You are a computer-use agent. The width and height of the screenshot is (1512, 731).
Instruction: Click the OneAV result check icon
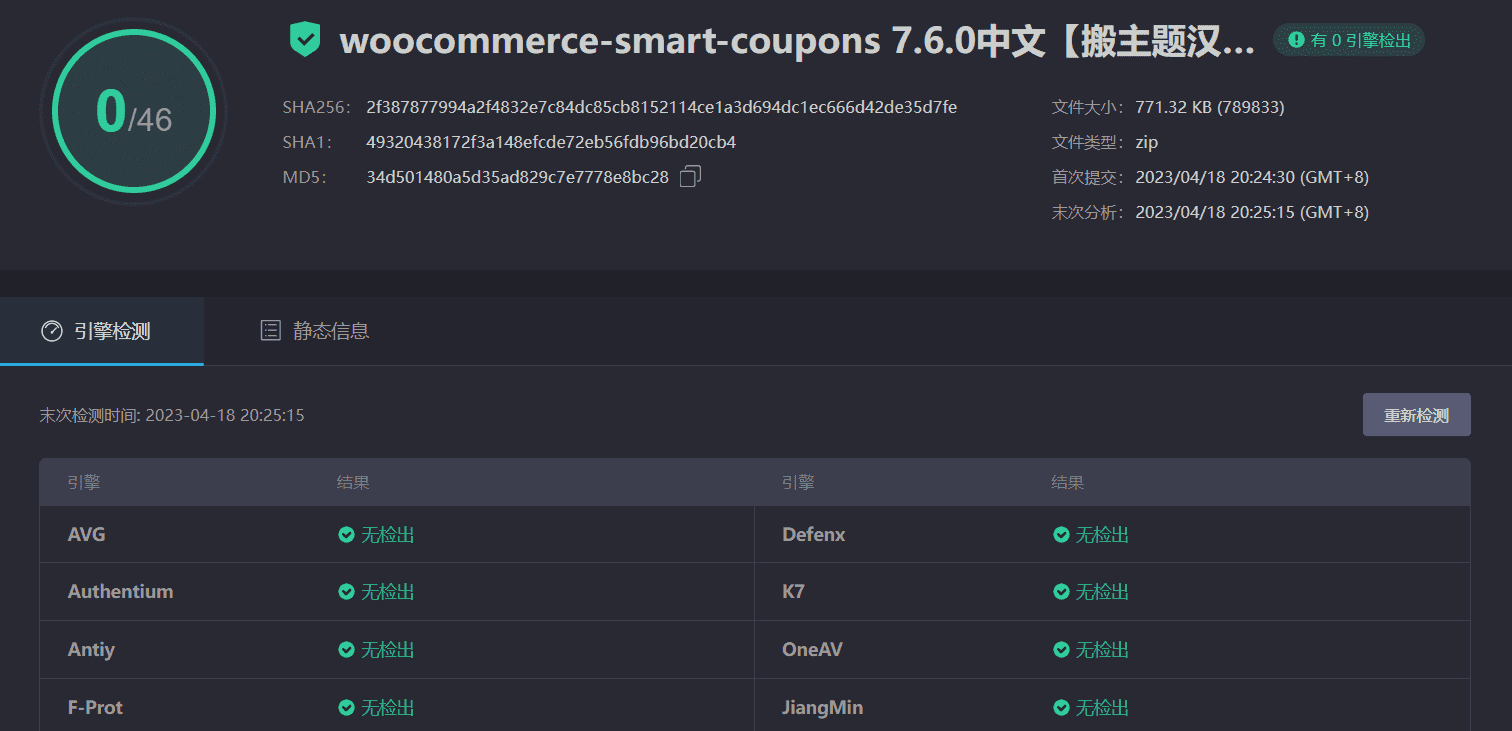click(x=1061, y=650)
